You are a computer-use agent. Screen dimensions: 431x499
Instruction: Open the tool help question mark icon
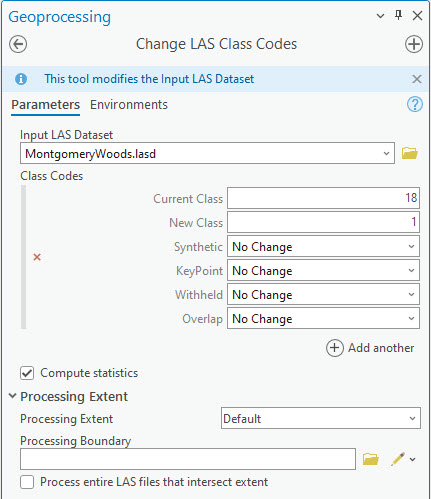click(x=415, y=105)
